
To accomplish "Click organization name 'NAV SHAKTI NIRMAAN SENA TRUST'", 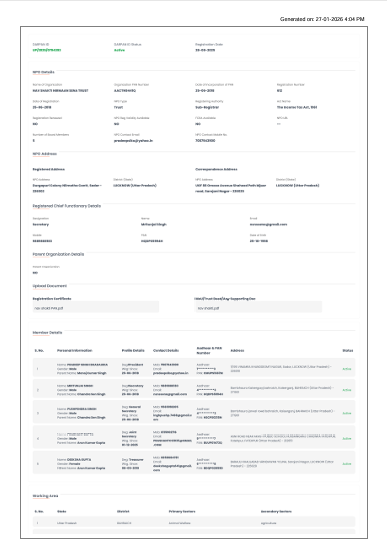I will [x=61, y=91].
